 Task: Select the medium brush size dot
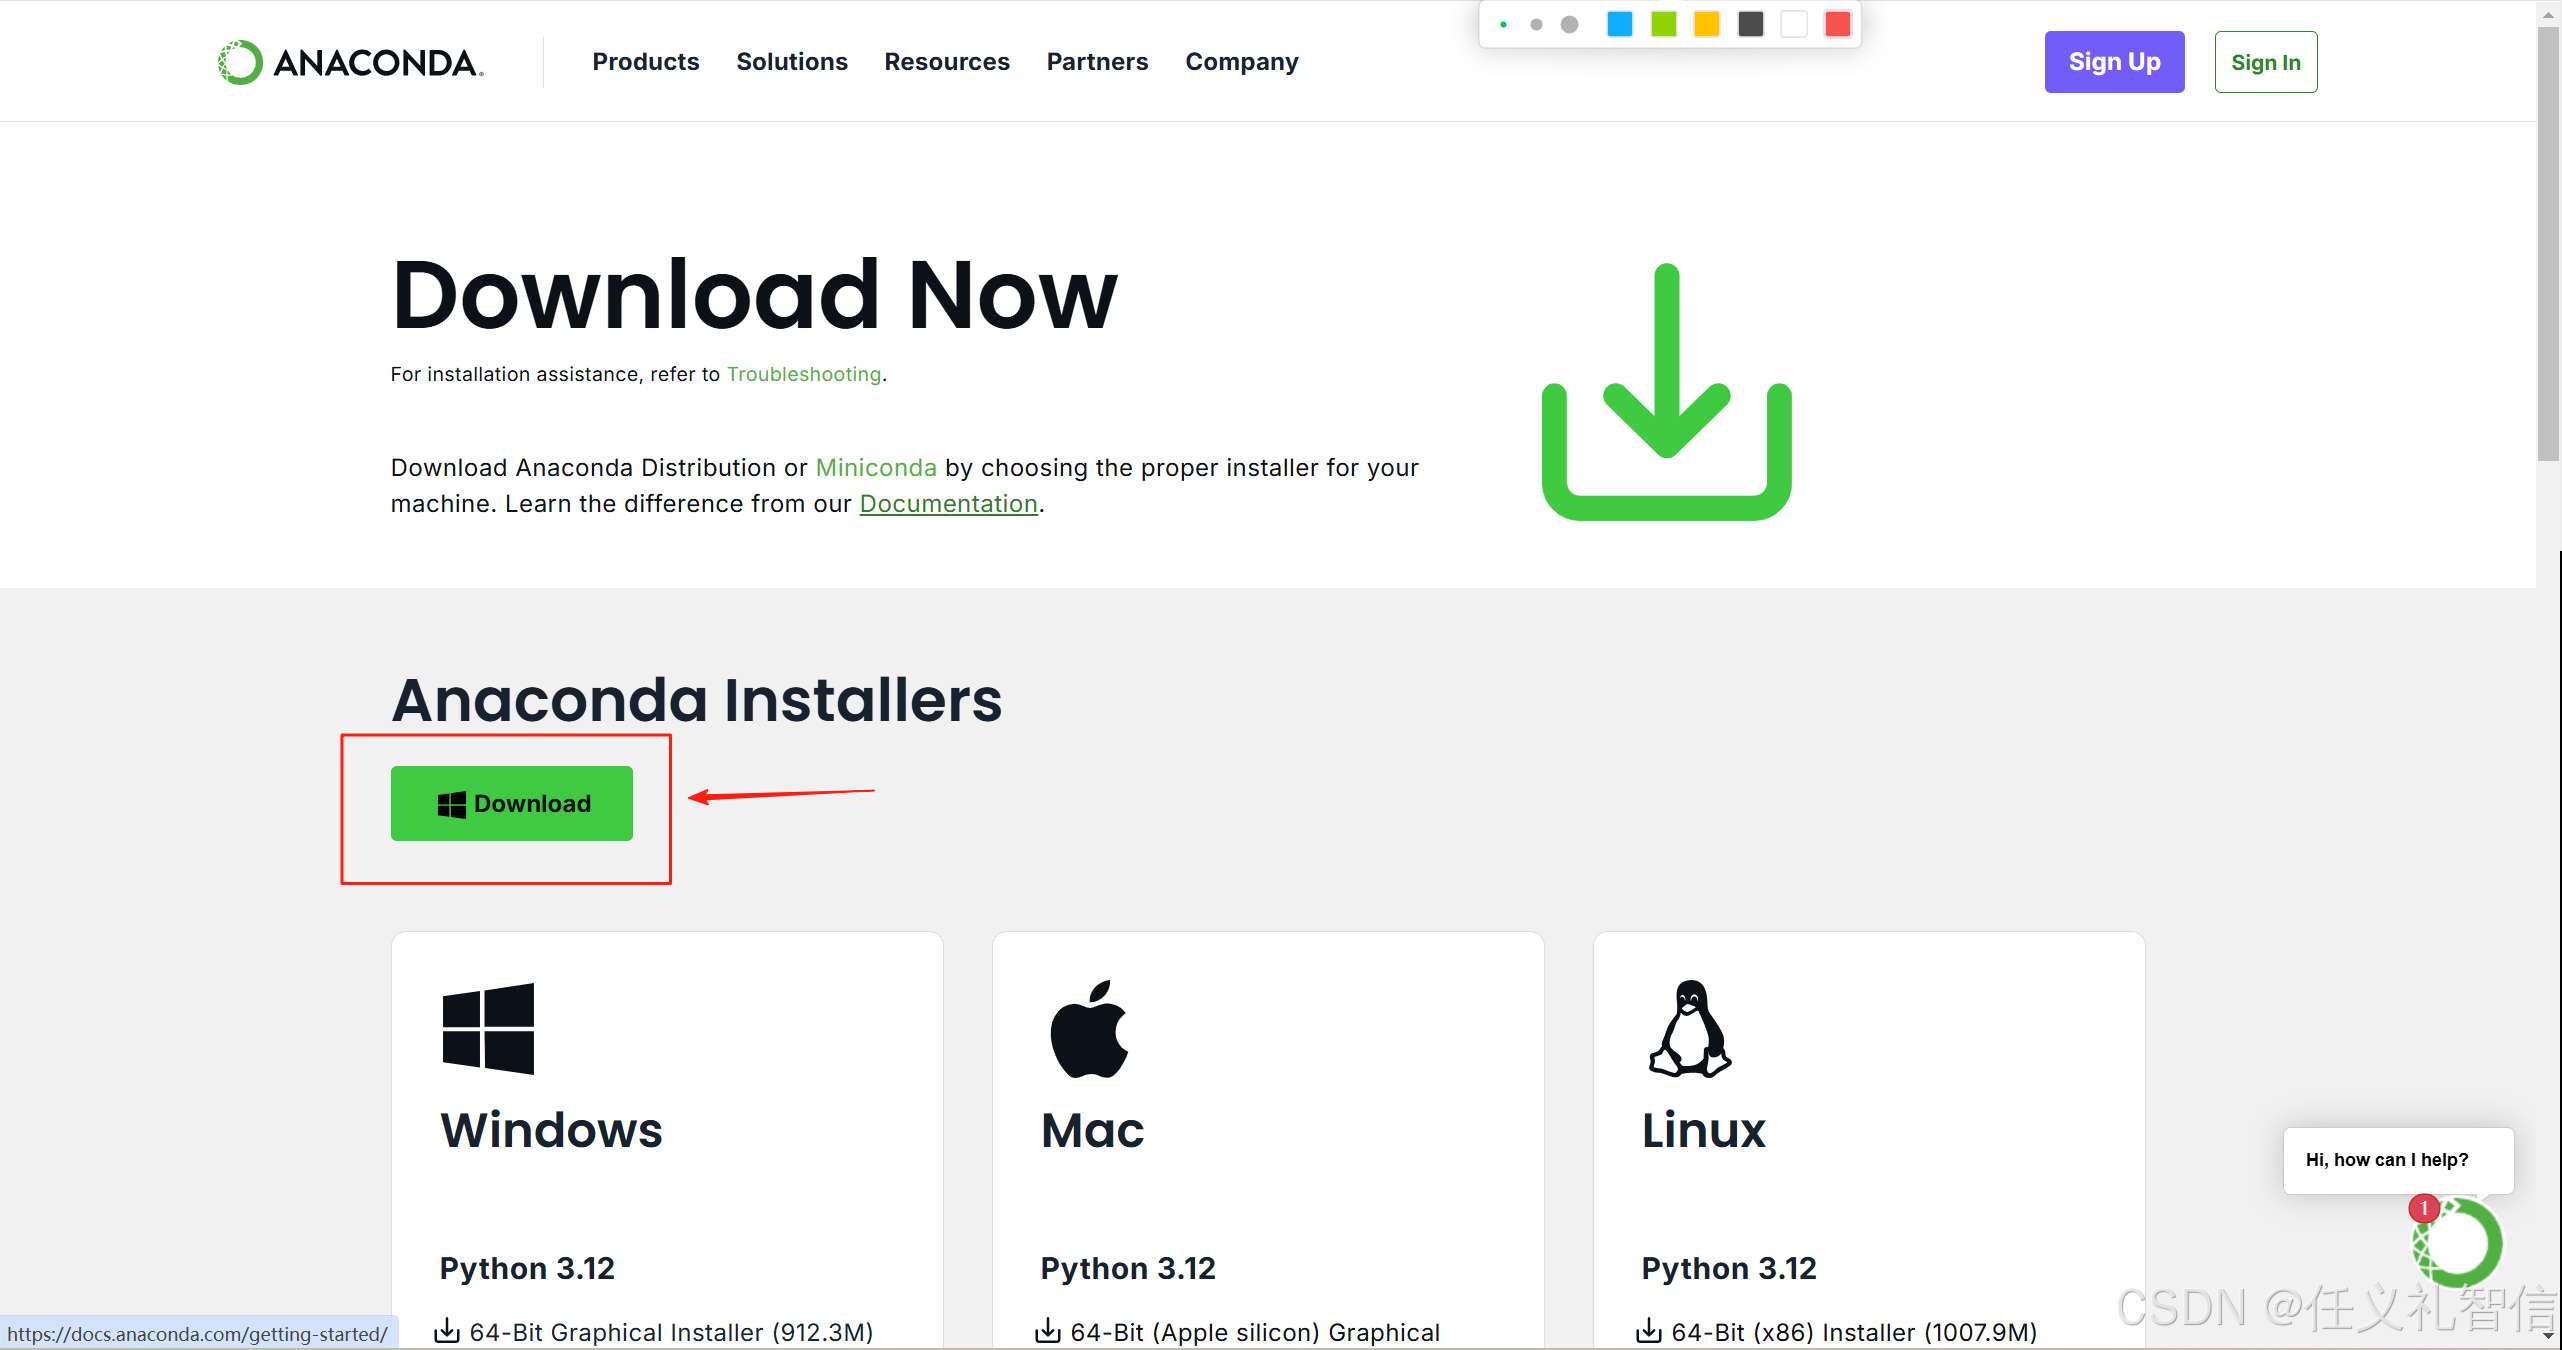[x=1536, y=24]
